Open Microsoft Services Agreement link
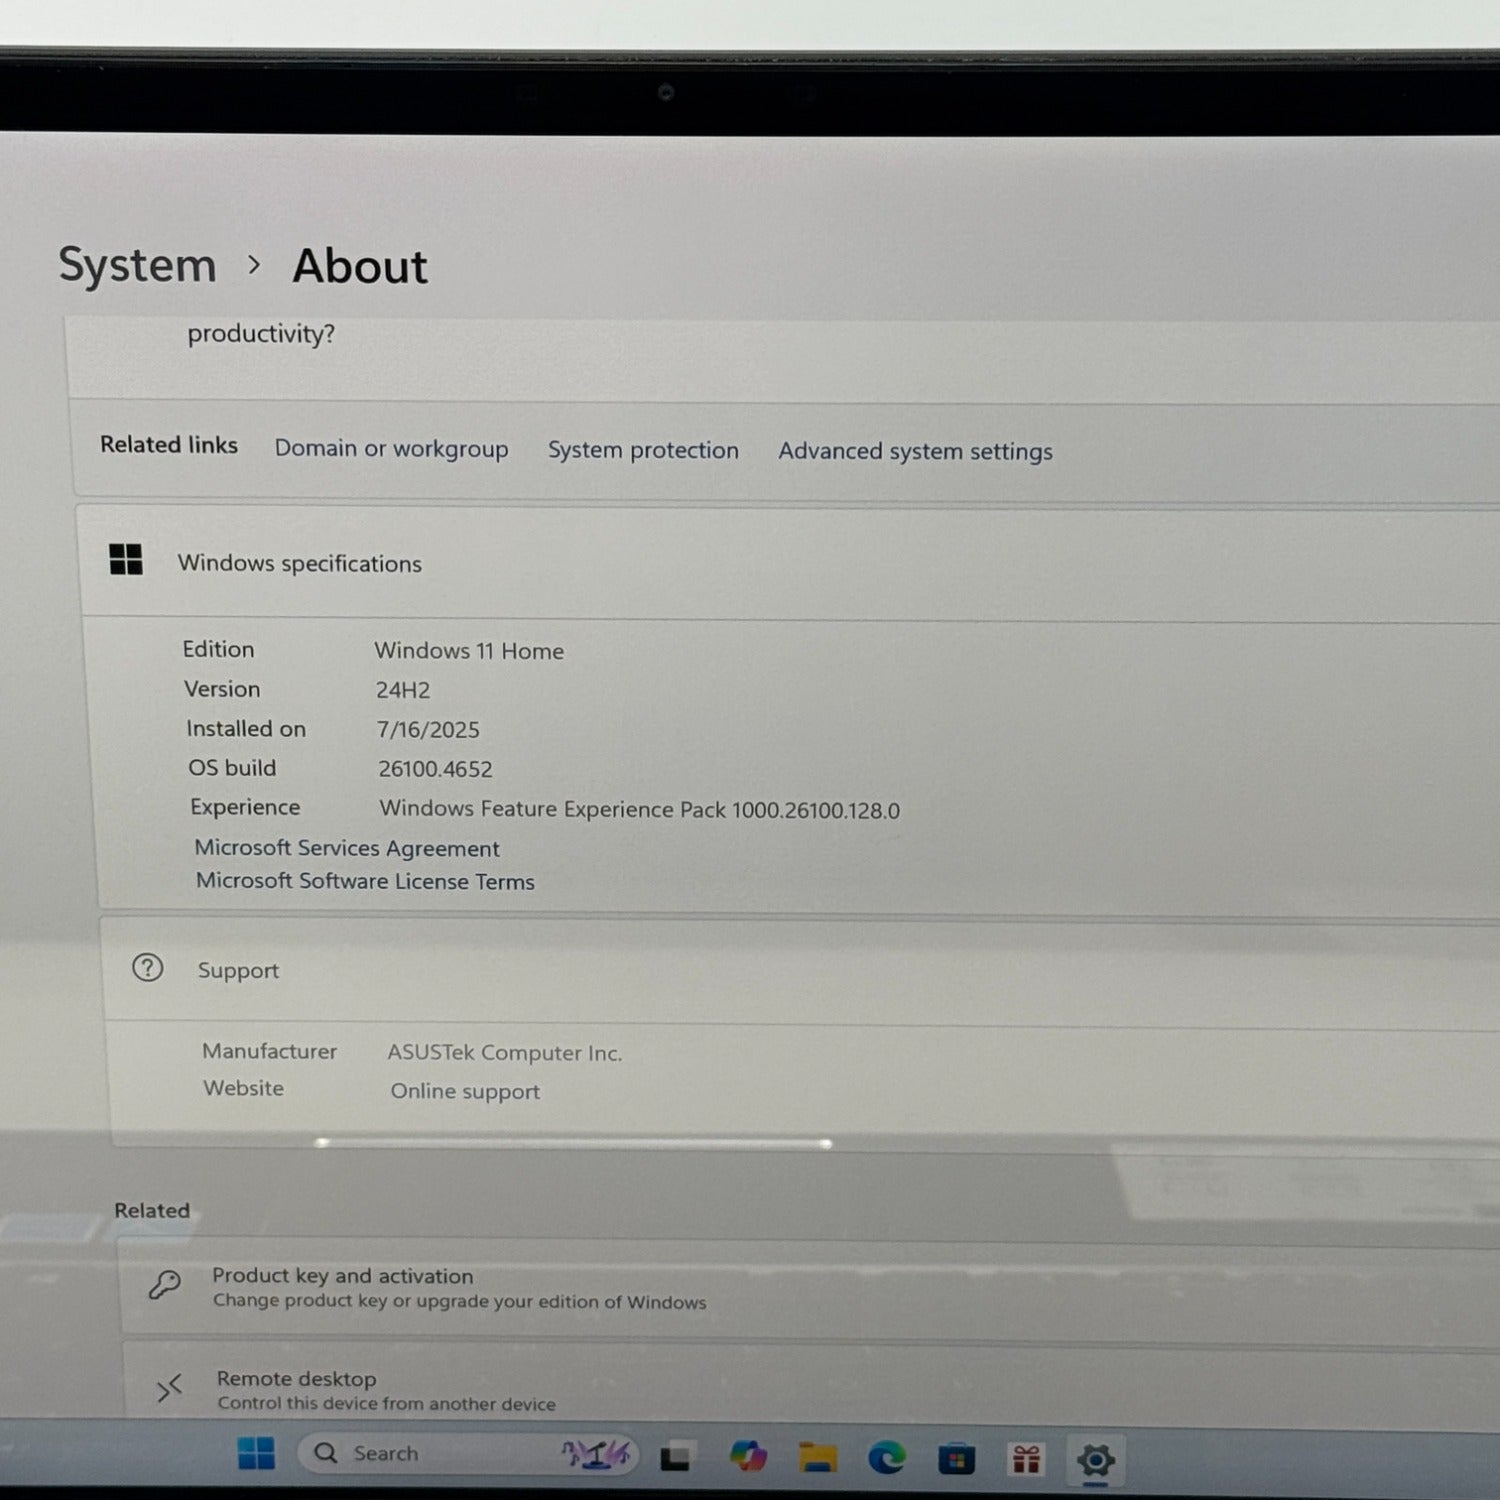Screen dimensions: 1500x1500 [x=347, y=848]
